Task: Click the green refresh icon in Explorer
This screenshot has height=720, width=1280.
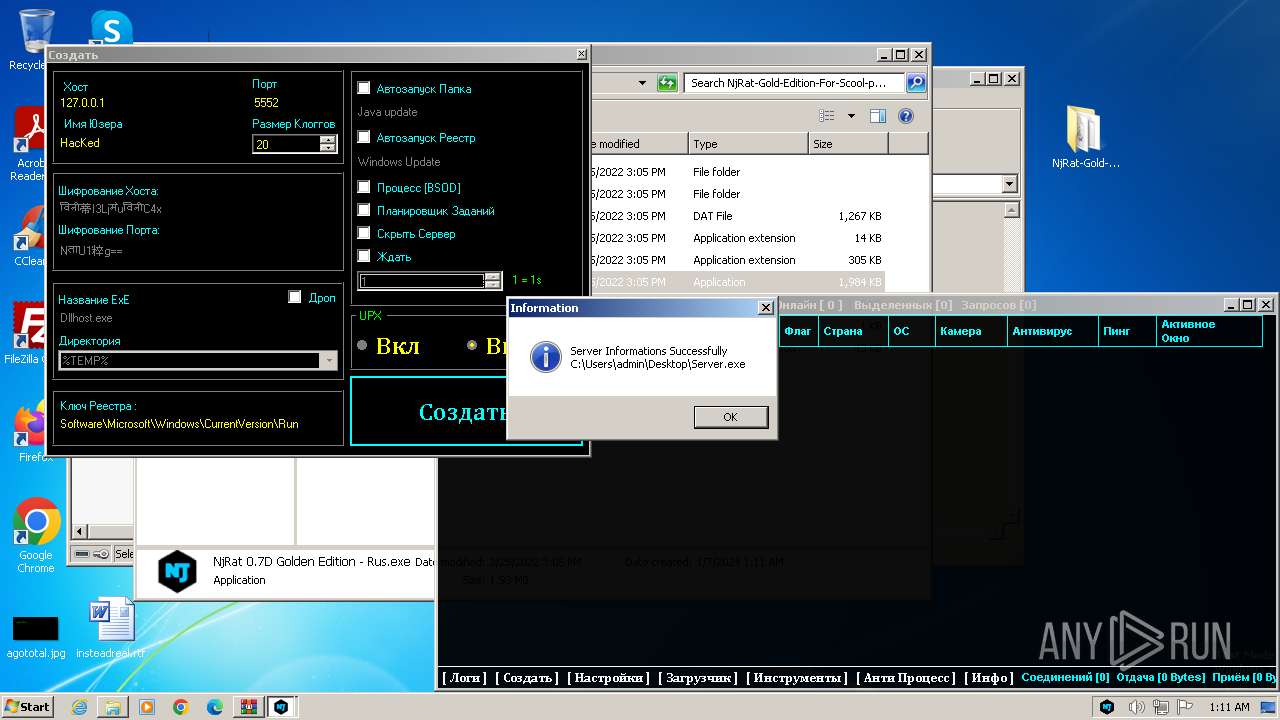Action: 667,83
